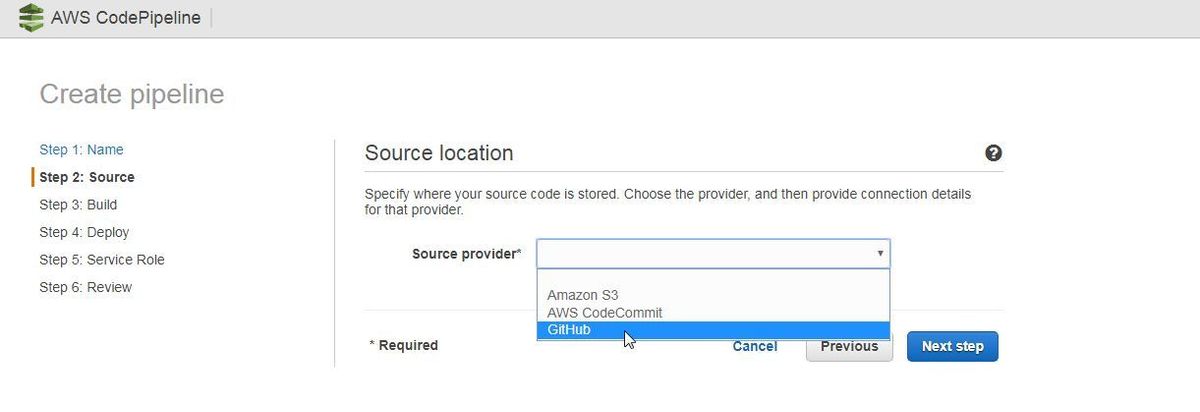The image size is (1200, 412).
Task: Select Step 3: Build in sidebar
Action: 78,204
